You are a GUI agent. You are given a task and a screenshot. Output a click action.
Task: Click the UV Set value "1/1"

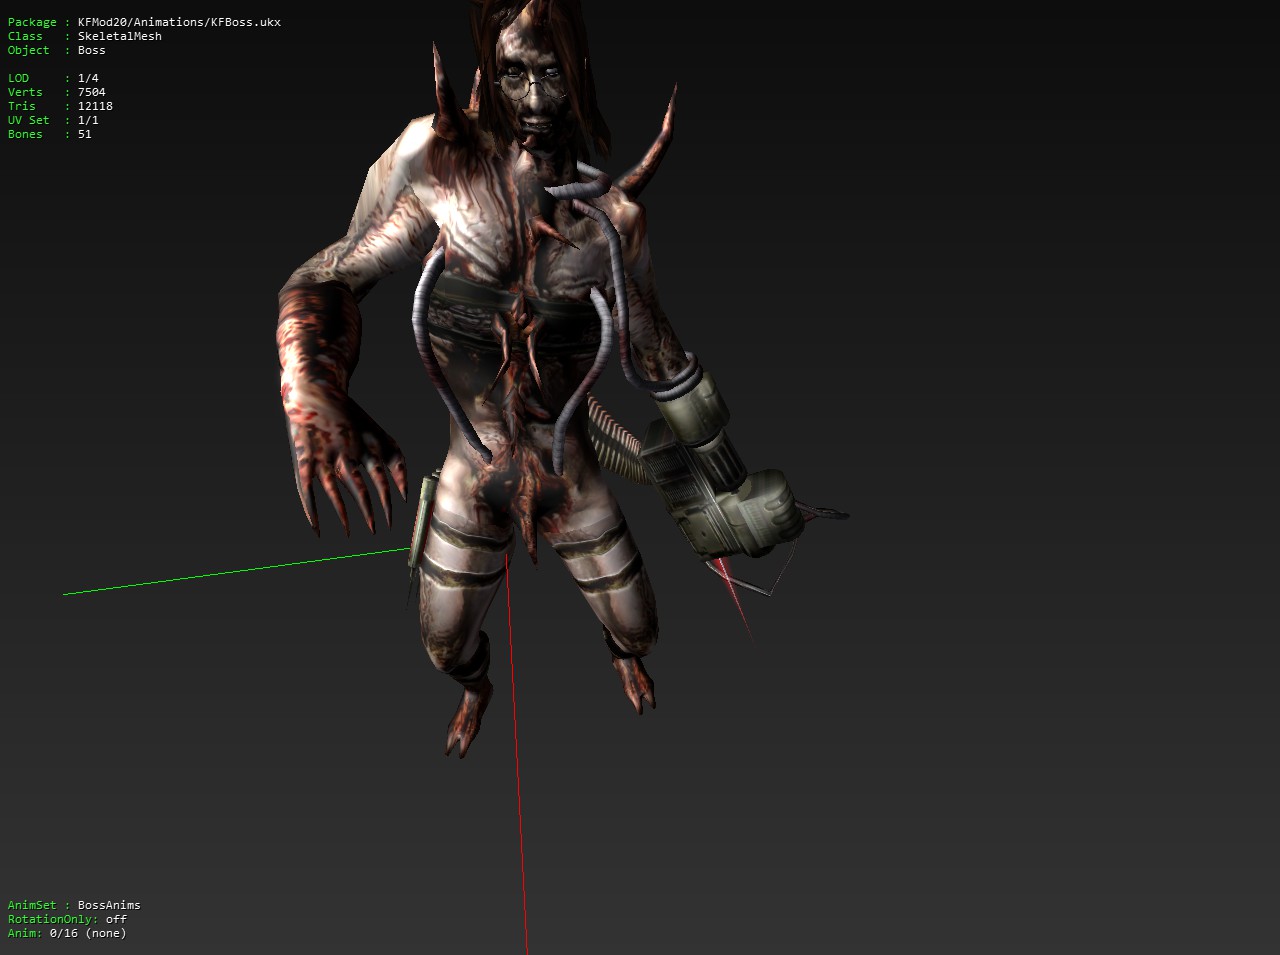pos(88,120)
